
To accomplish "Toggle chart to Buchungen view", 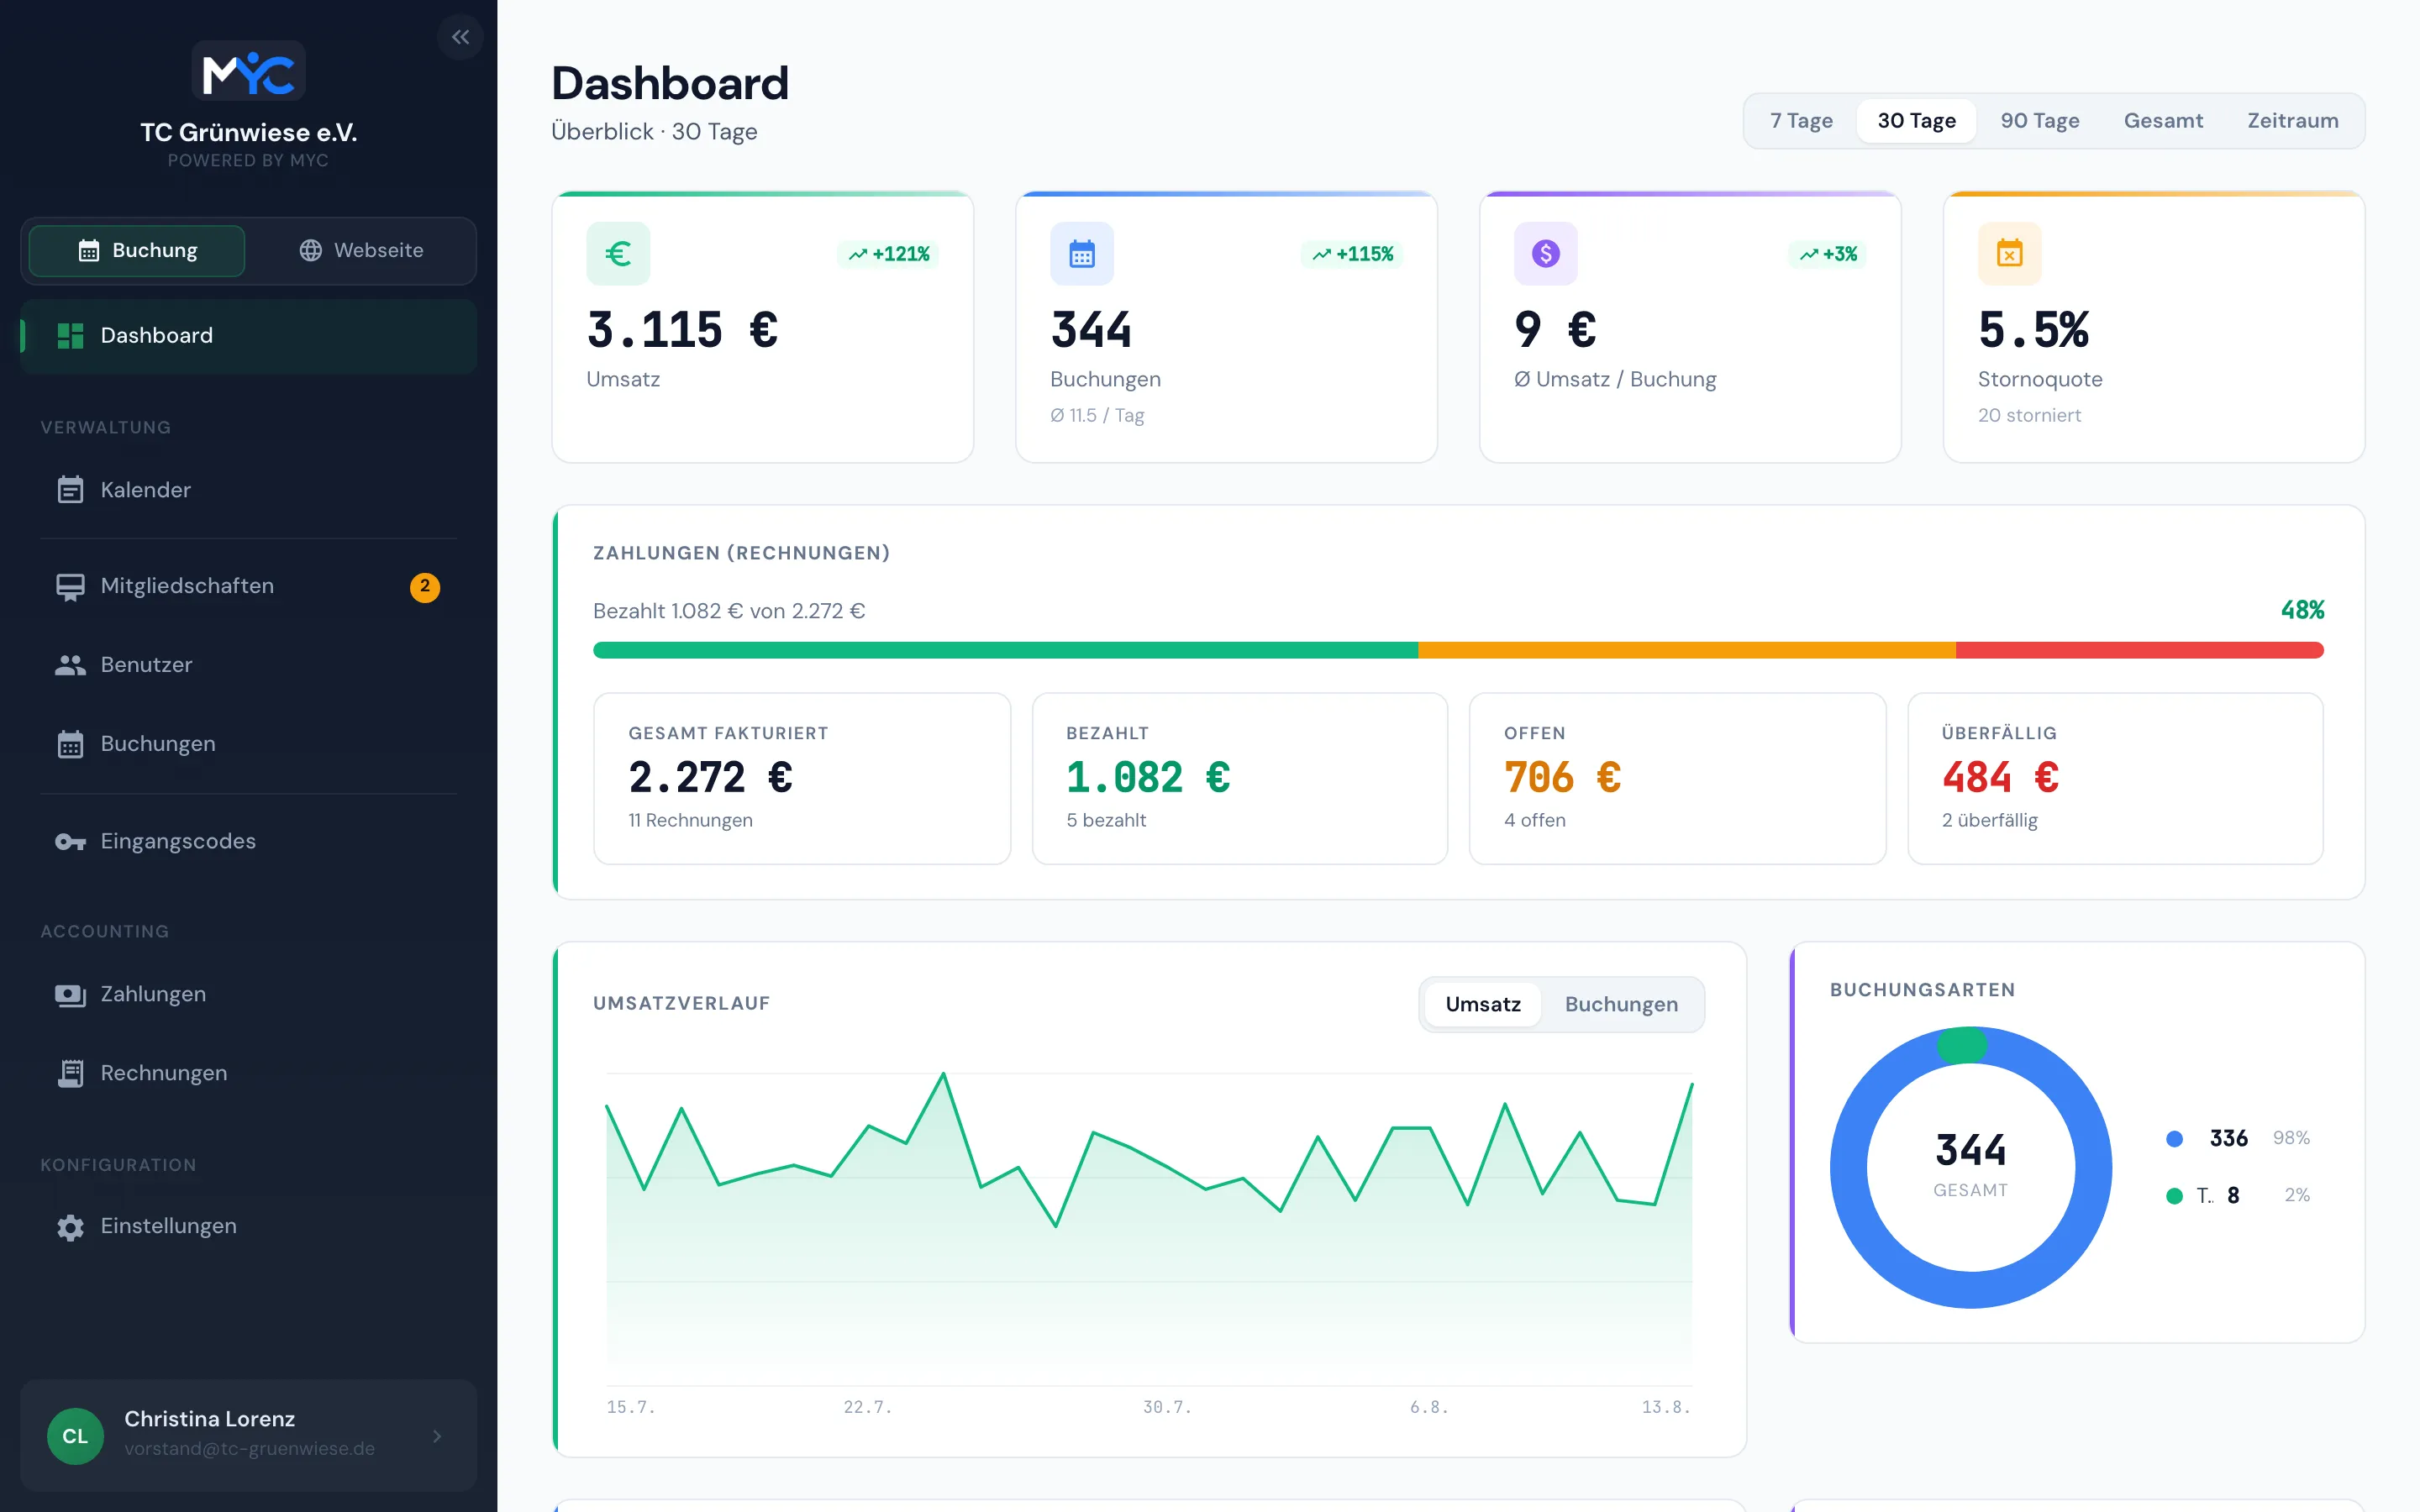I will (1621, 1004).
